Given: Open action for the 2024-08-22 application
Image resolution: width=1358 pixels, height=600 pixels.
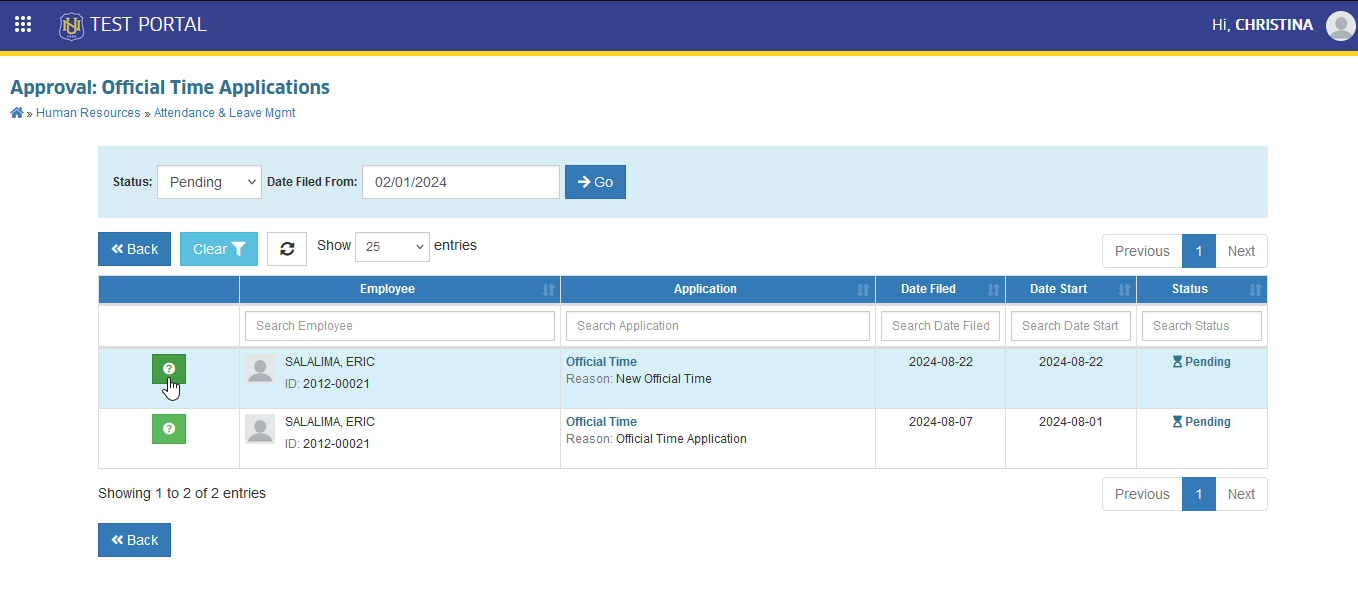Looking at the screenshot, I should 169,369.
